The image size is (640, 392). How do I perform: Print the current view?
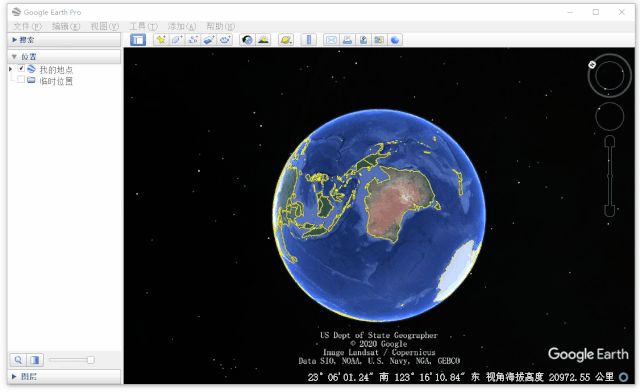(x=347, y=40)
